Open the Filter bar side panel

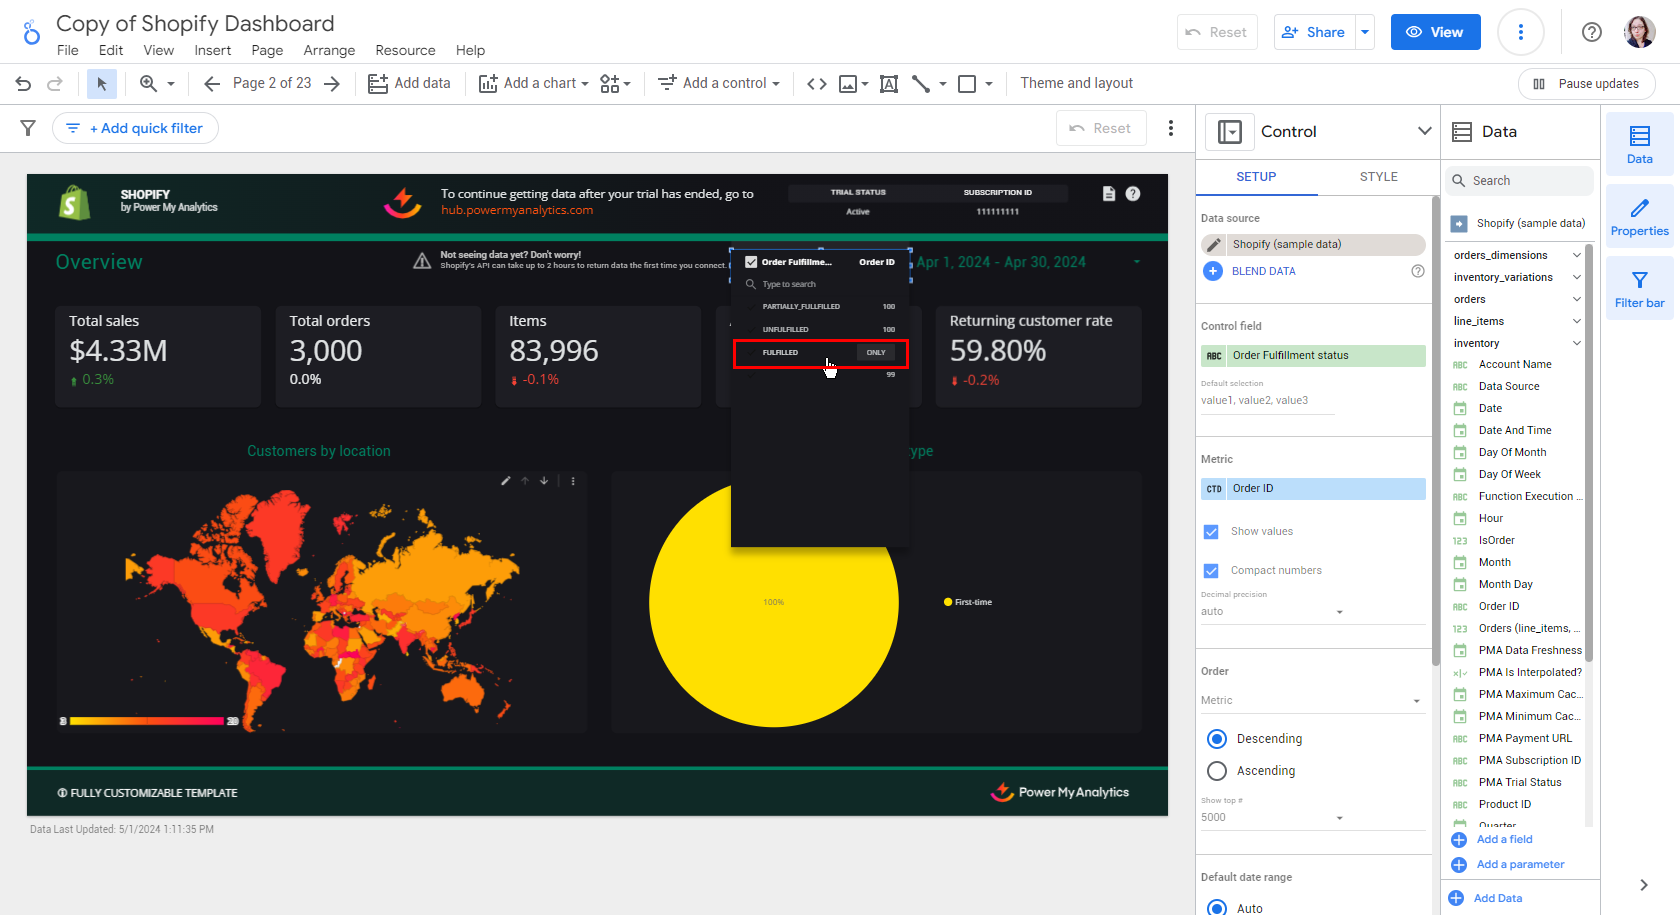1639,289
